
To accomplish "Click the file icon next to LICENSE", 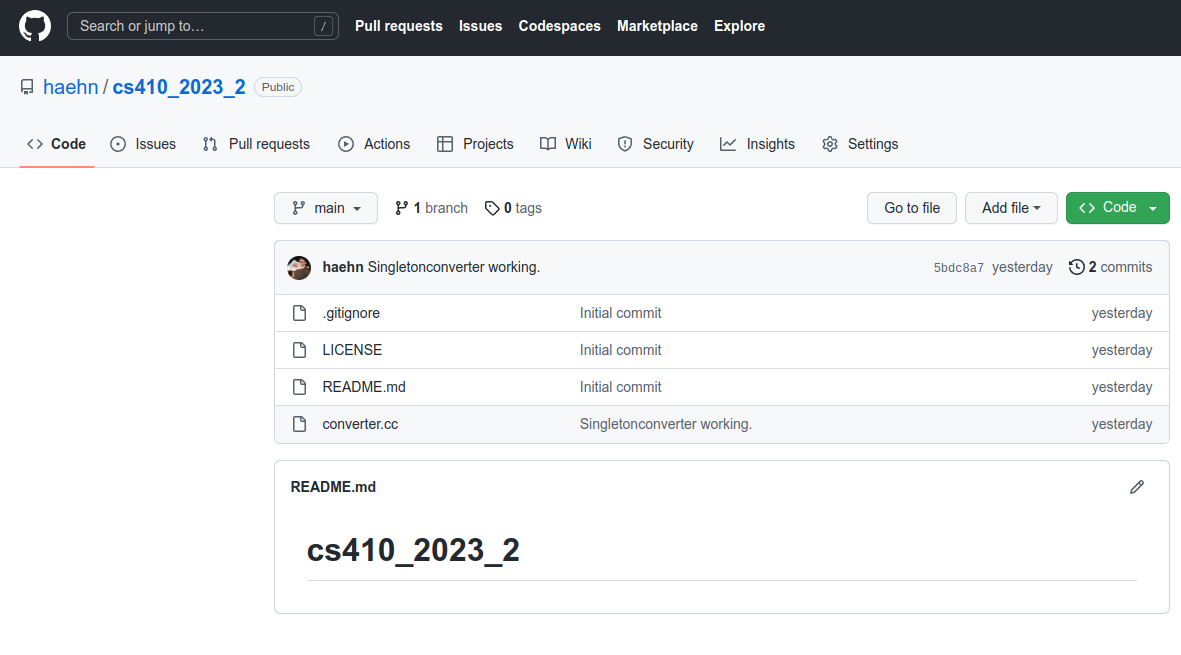I will 300,350.
